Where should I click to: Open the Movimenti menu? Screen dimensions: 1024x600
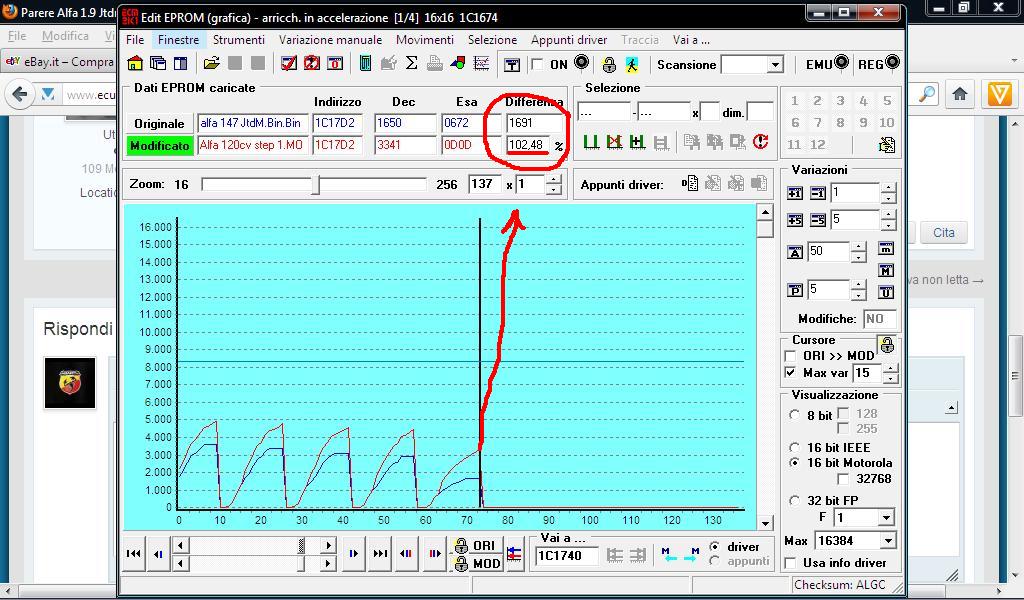(424, 40)
